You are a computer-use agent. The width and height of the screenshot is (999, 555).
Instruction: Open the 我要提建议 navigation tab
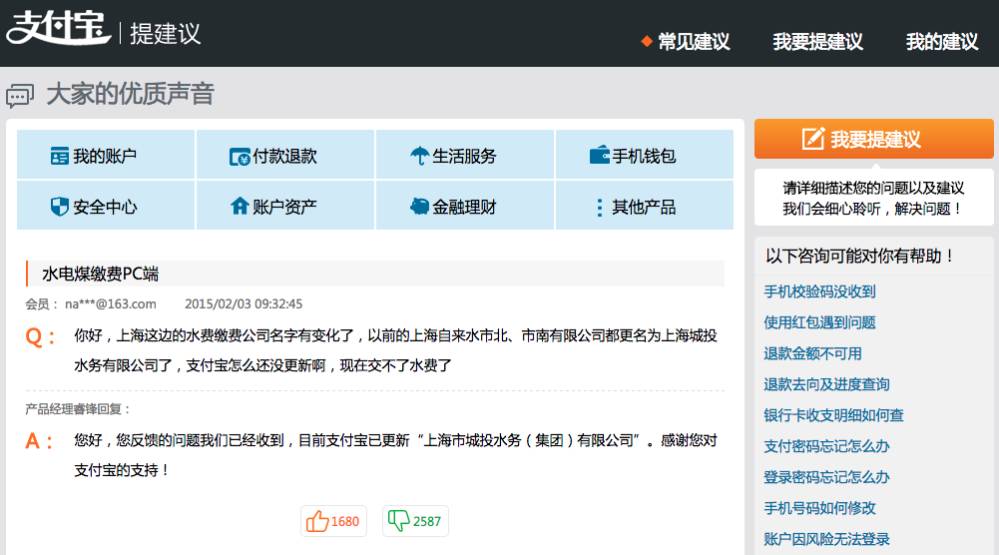(x=817, y=41)
